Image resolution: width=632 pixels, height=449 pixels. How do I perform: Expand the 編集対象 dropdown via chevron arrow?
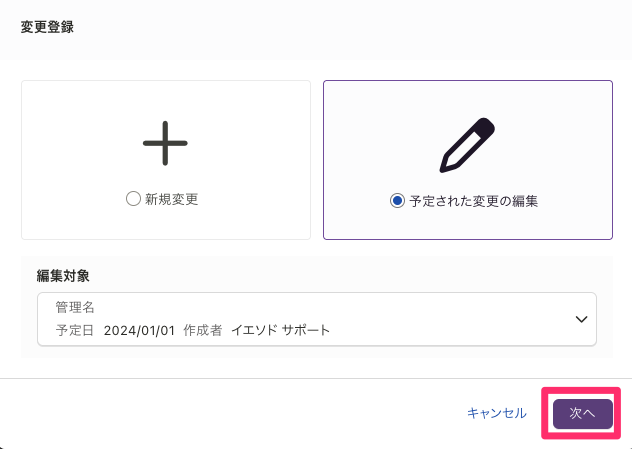click(581, 319)
